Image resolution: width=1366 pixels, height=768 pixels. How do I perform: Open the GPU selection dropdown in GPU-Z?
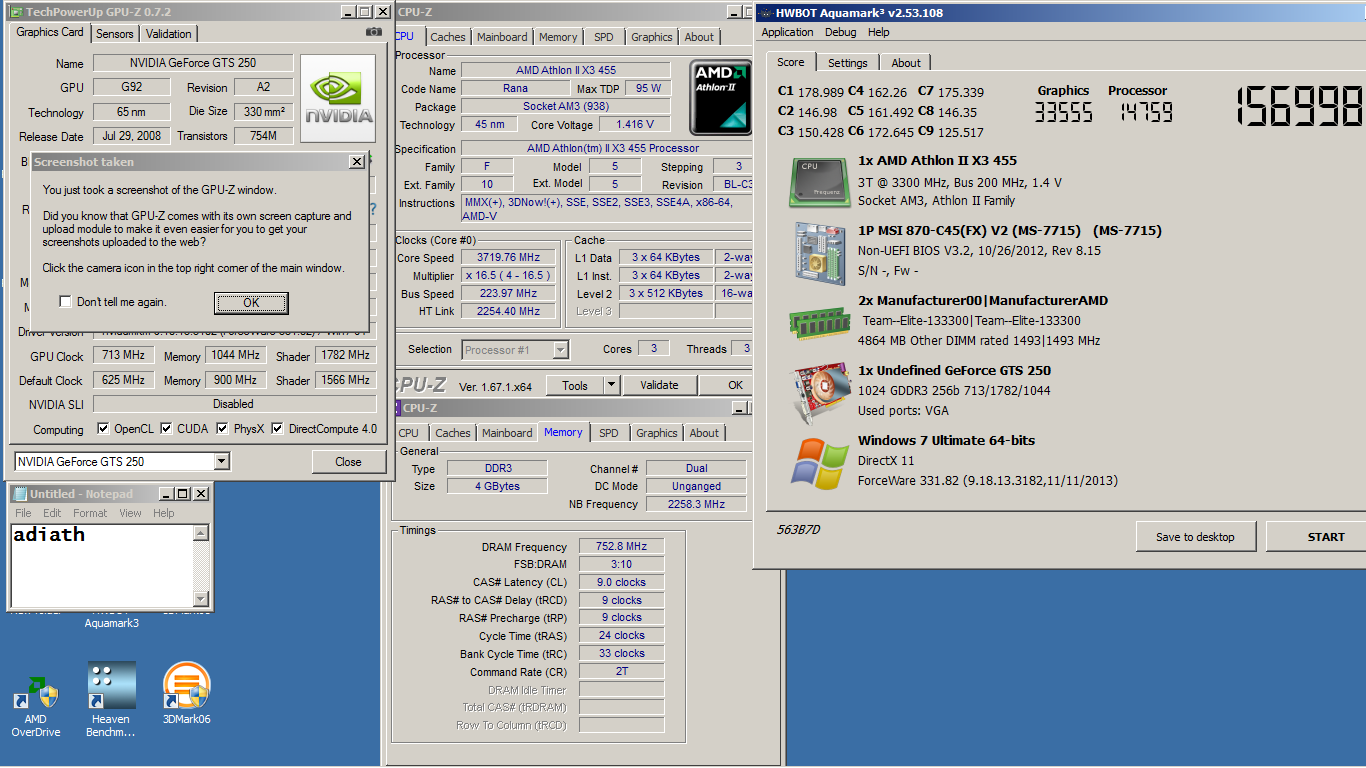tap(222, 461)
